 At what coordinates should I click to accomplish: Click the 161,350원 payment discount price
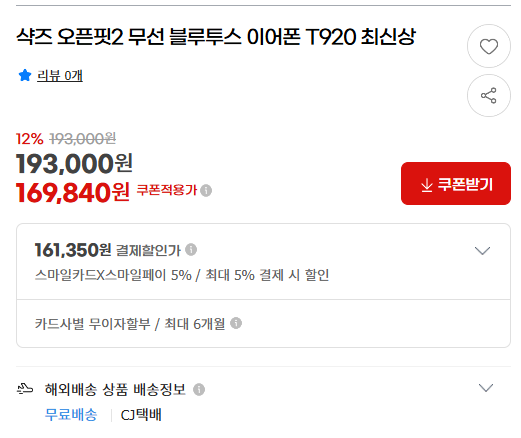pyautogui.click(x=73, y=250)
